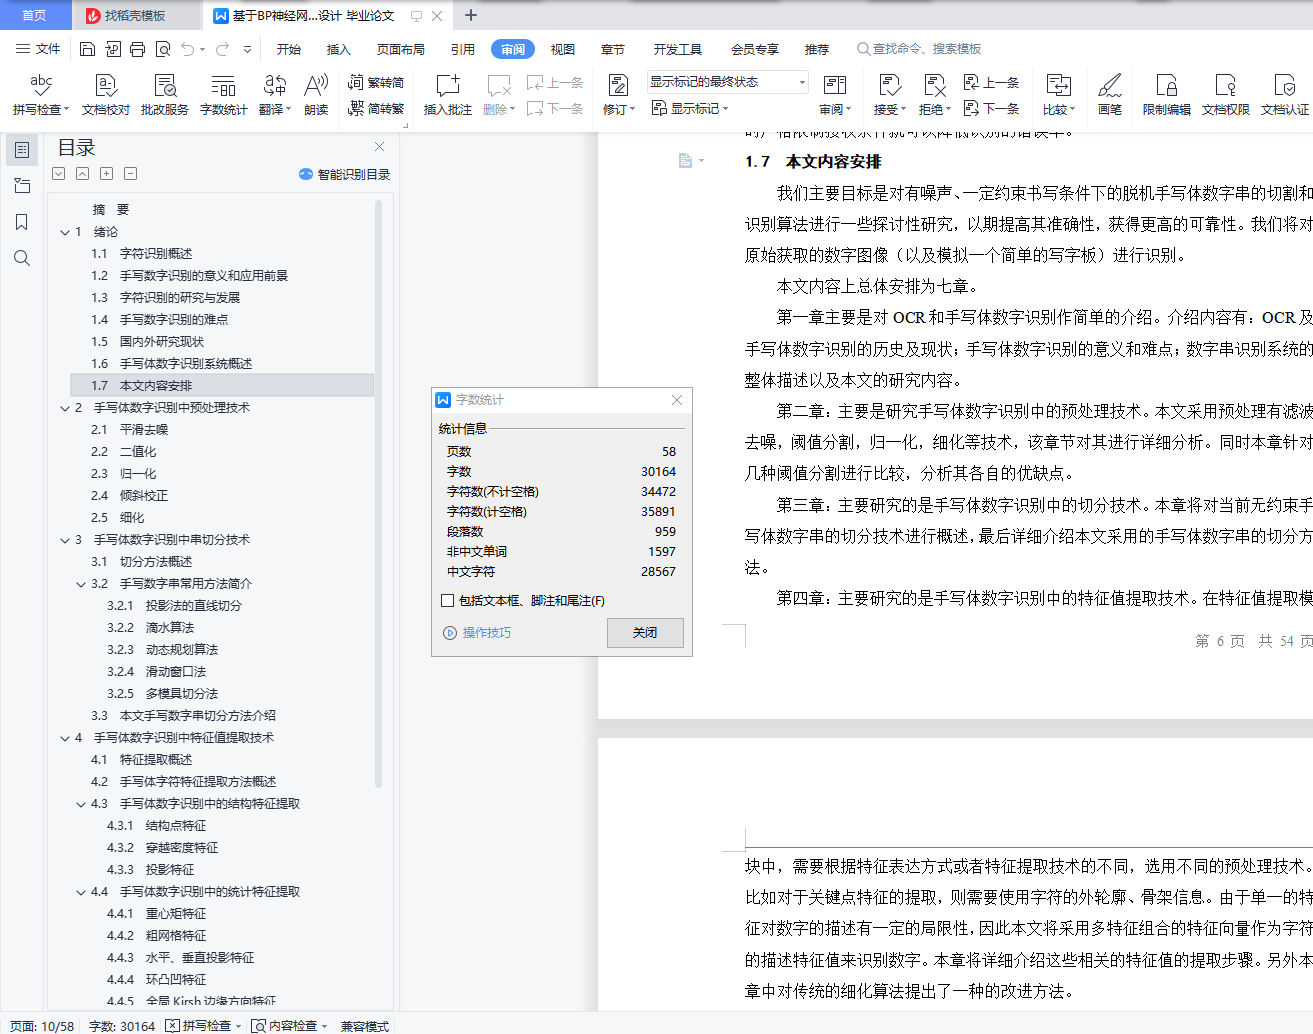Click 字数: 30164 in status bar
Viewport: 1313px width, 1034px height.
pyautogui.click(x=122, y=1026)
